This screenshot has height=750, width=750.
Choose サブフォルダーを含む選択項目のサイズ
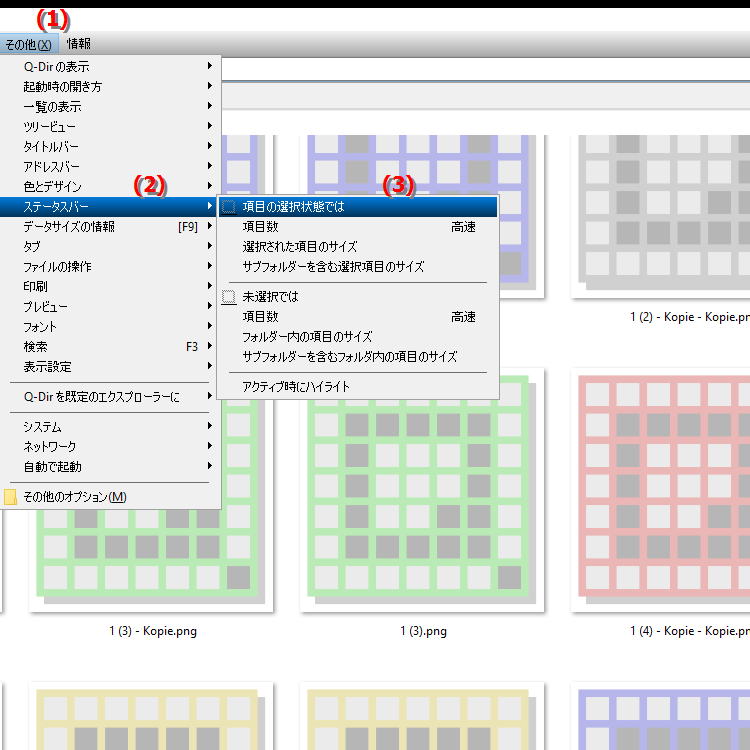(358, 267)
